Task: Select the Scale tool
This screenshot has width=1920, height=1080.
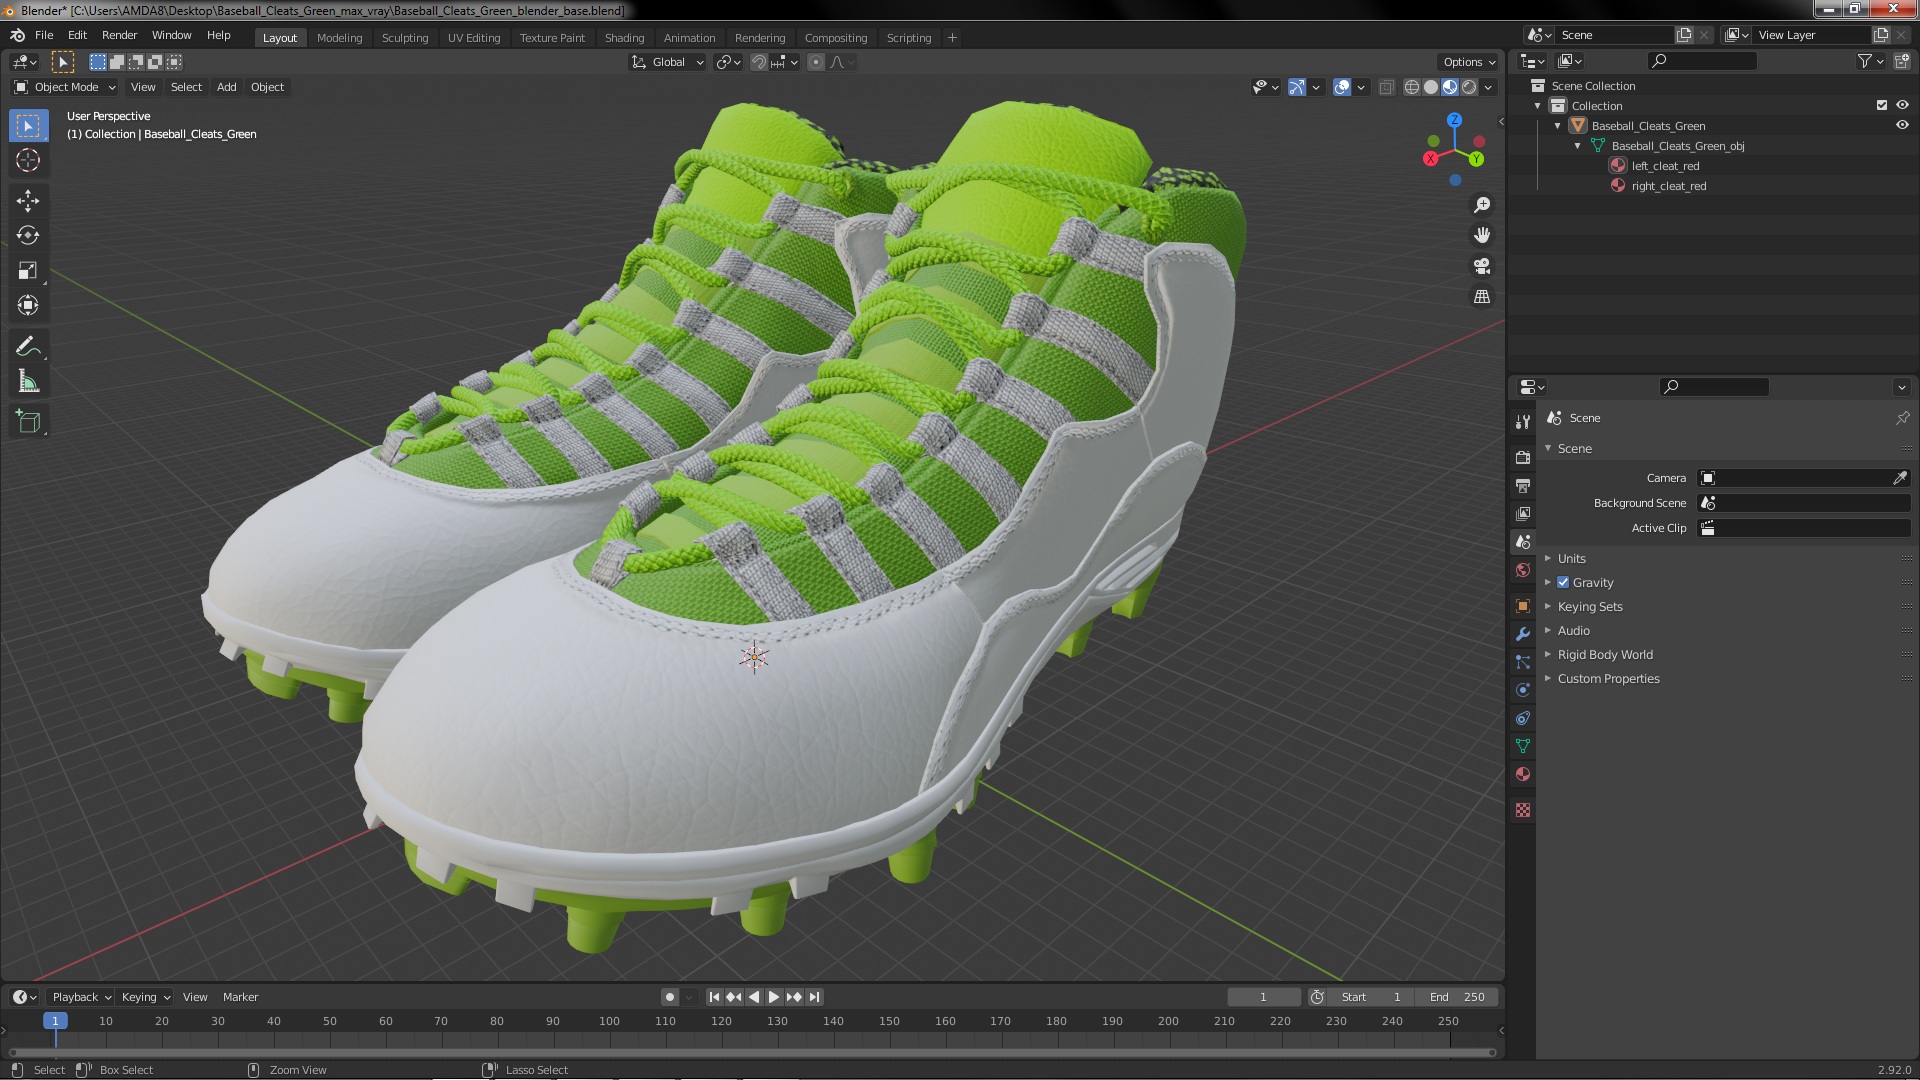Action: (x=28, y=270)
